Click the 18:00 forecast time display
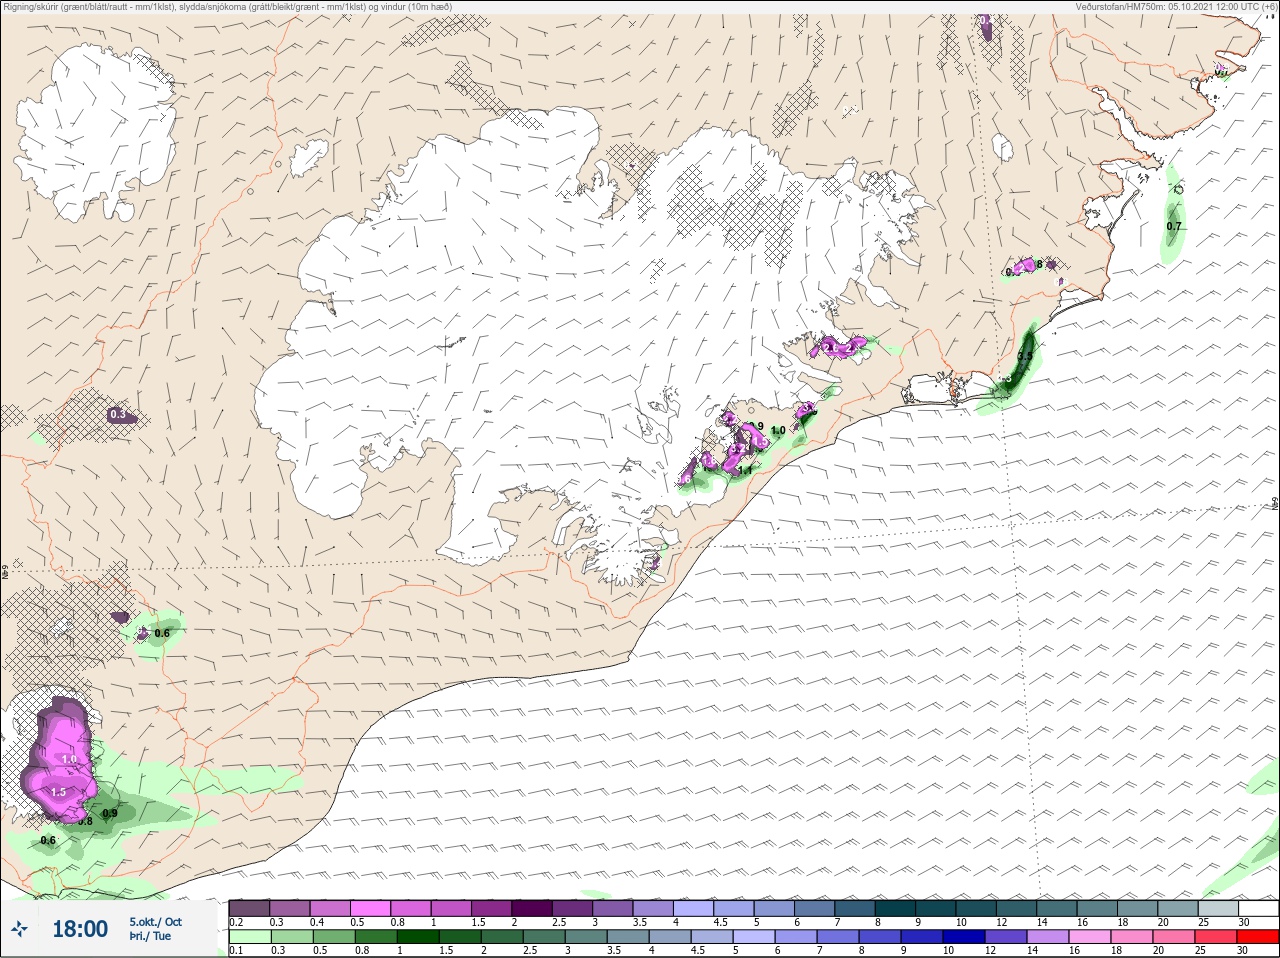 point(80,929)
